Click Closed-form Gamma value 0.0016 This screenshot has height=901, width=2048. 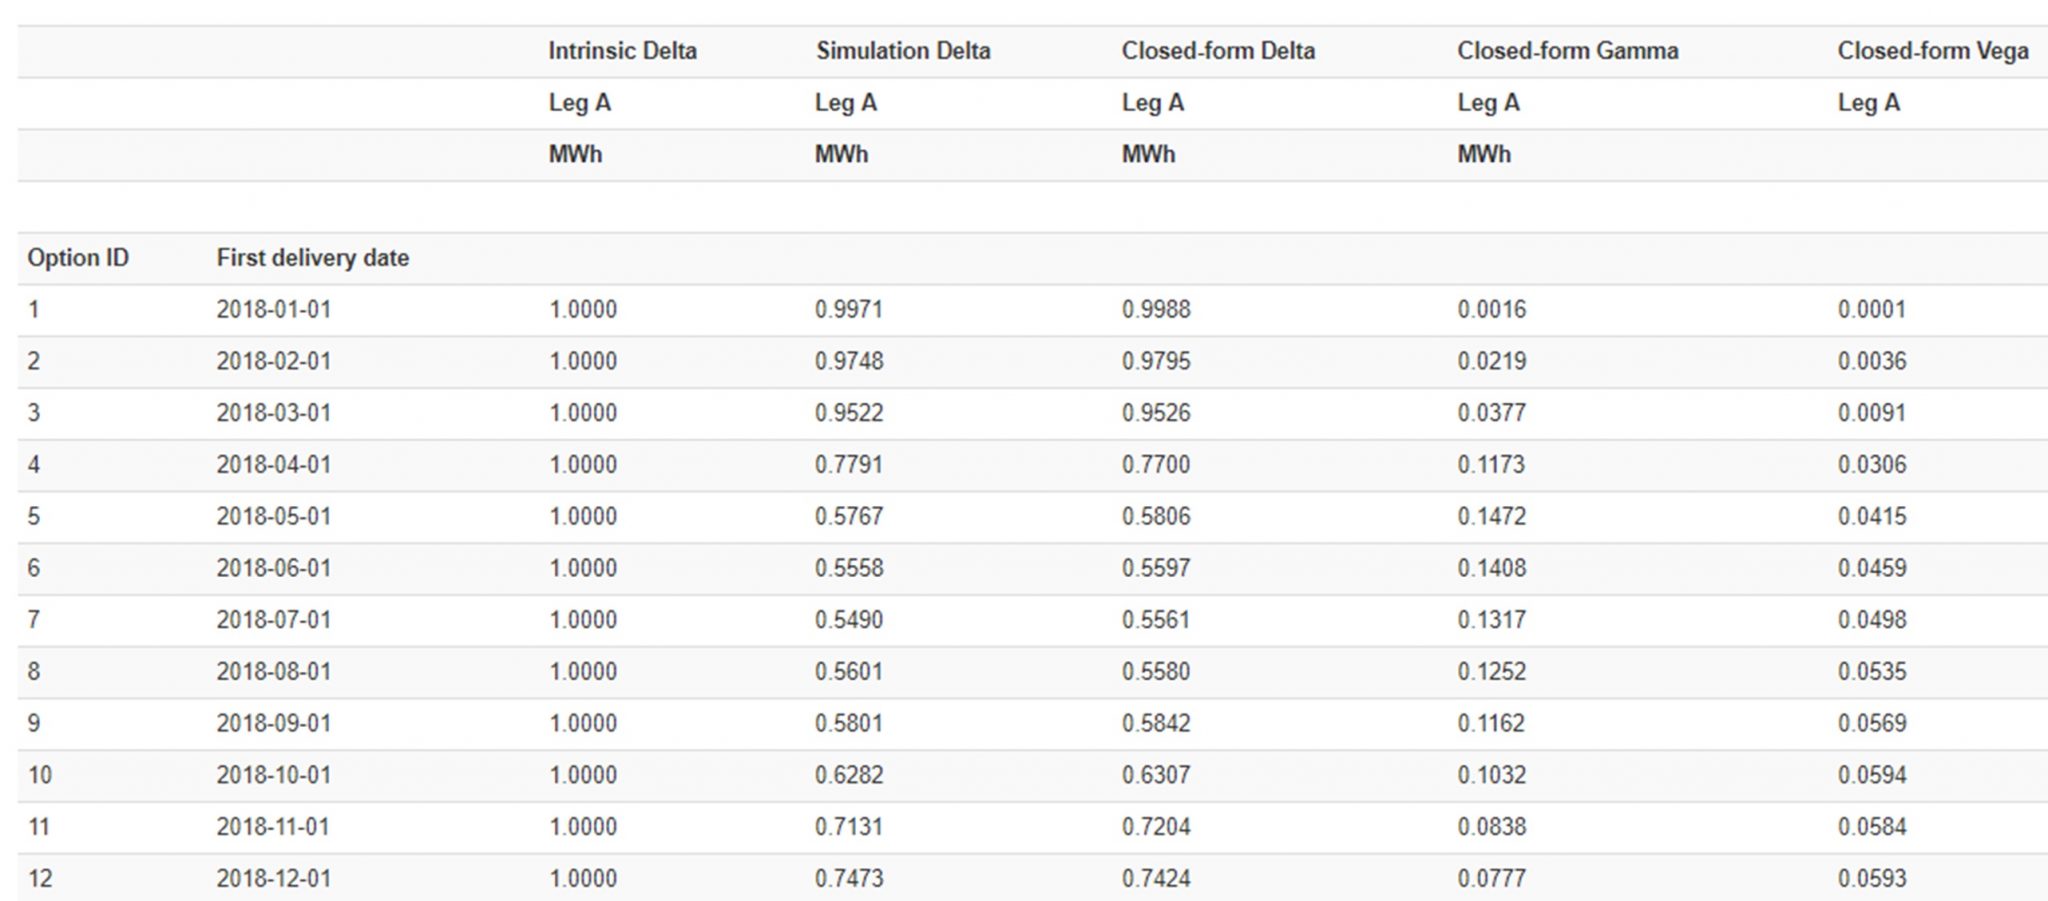[x=1492, y=310]
